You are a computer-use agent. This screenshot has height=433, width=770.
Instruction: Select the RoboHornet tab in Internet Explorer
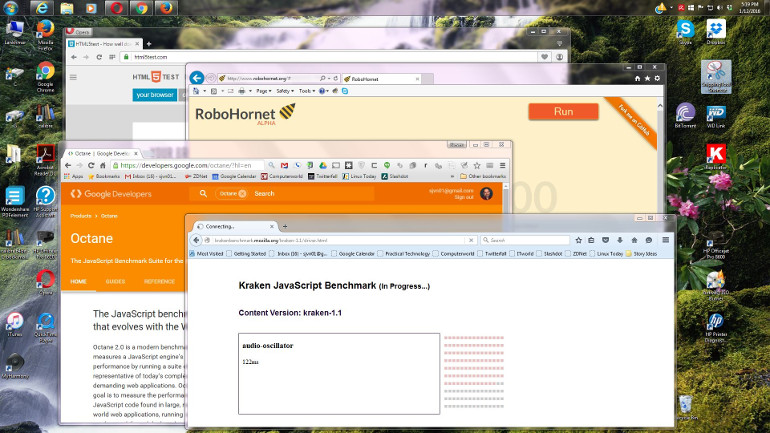(380, 79)
